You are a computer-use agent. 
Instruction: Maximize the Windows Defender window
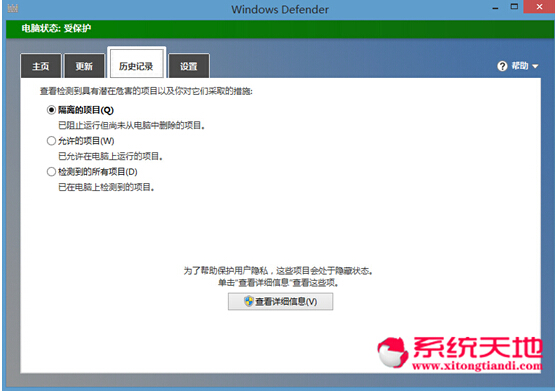[x=514, y=7]
